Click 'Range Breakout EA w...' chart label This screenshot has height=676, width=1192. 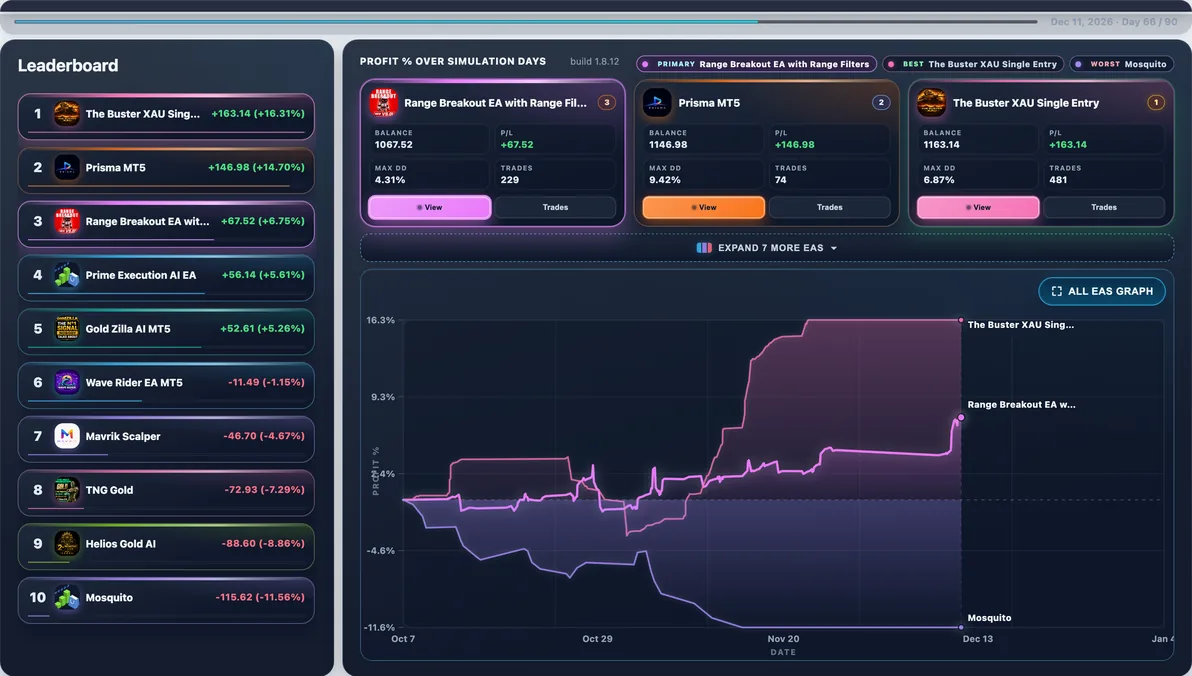pyautogui.click(x=1021, y=405)
